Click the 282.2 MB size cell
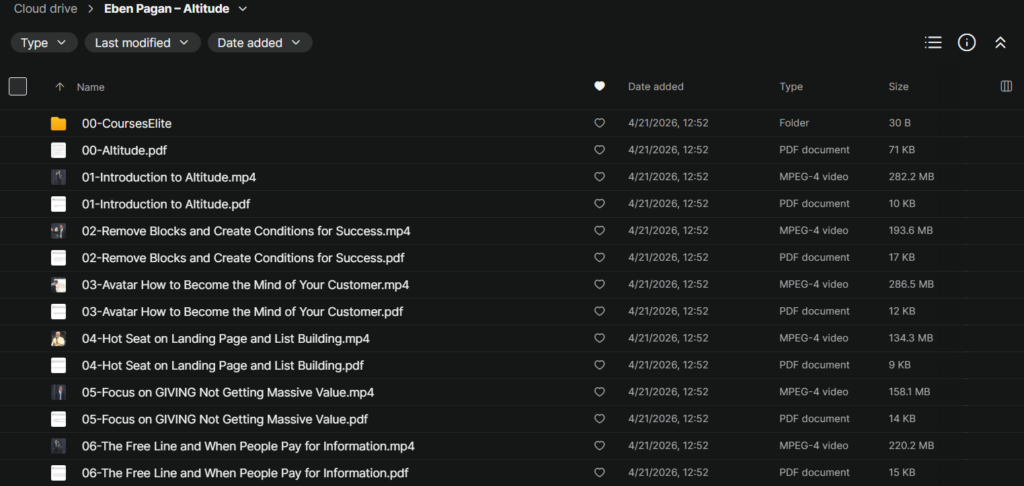The height and width of the screenshot is (486, 1024). 910,176
